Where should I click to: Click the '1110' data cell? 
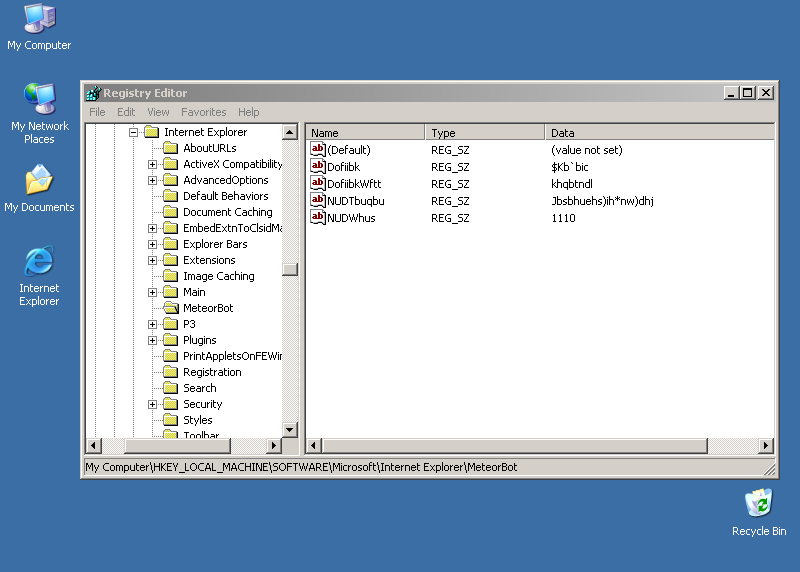563,218
